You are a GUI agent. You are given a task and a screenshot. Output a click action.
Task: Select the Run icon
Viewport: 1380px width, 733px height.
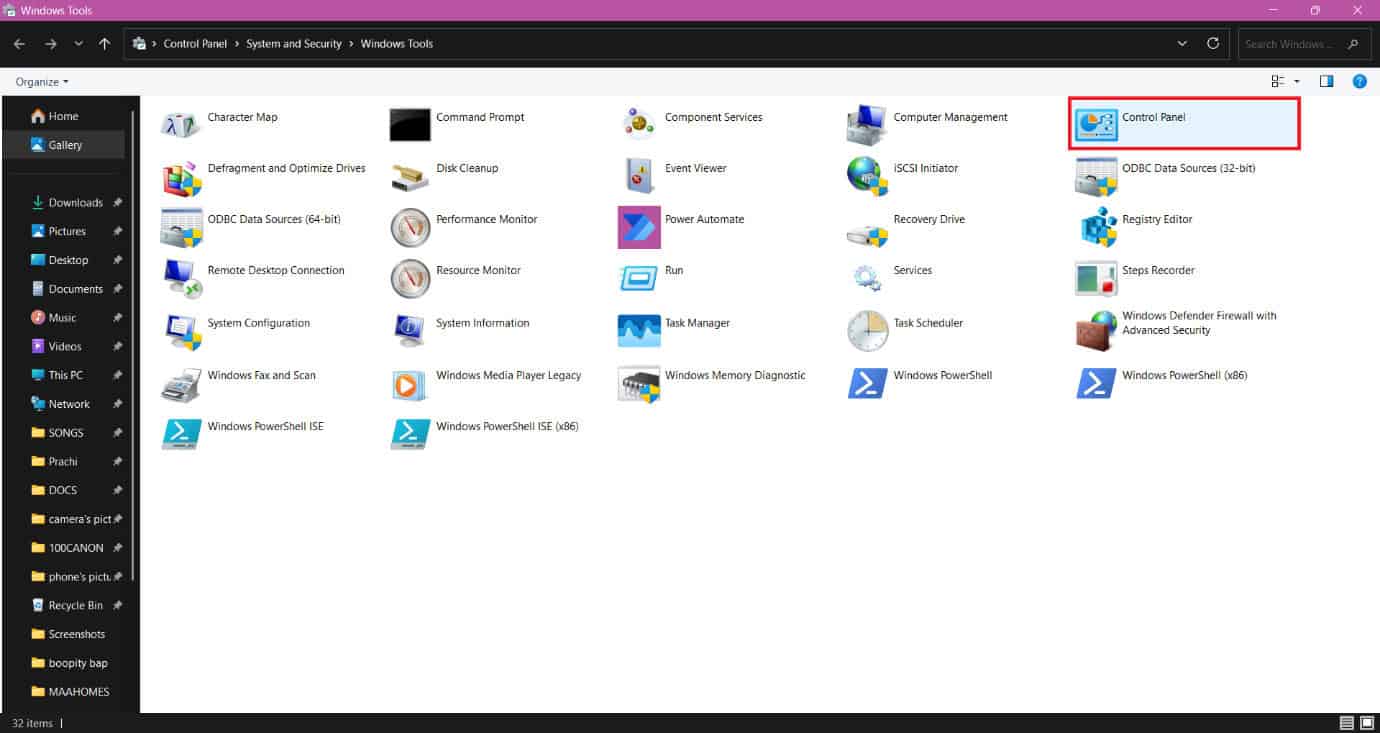(639, 278)
